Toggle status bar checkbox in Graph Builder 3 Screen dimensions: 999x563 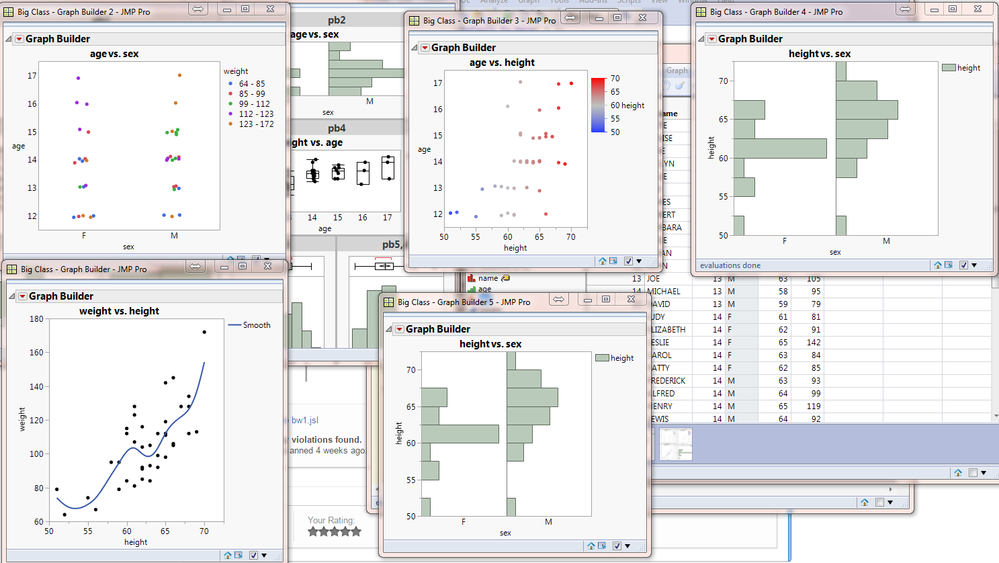(x=628, y=261)
